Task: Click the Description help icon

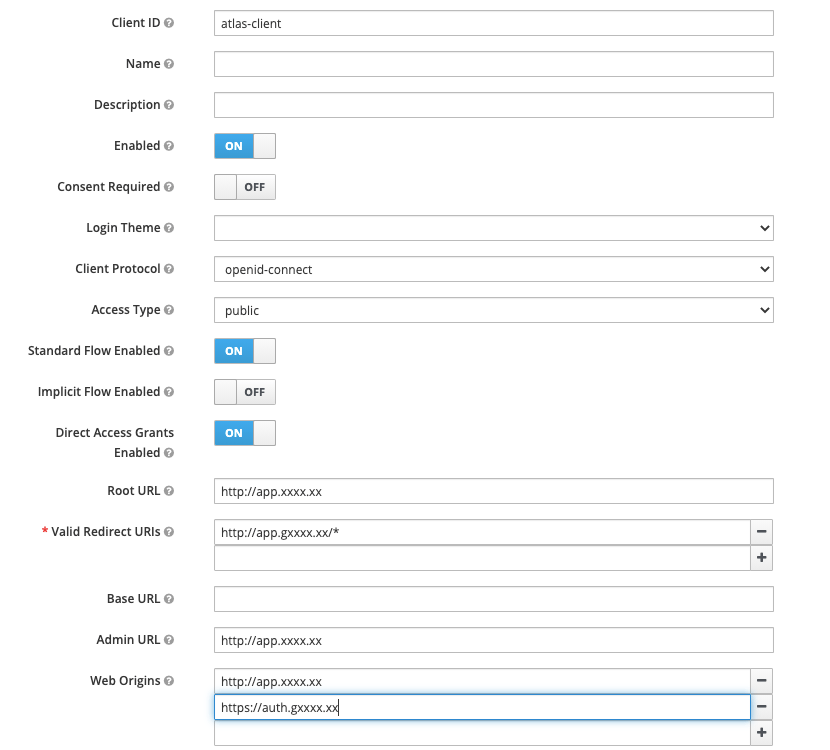Action: 168,104
